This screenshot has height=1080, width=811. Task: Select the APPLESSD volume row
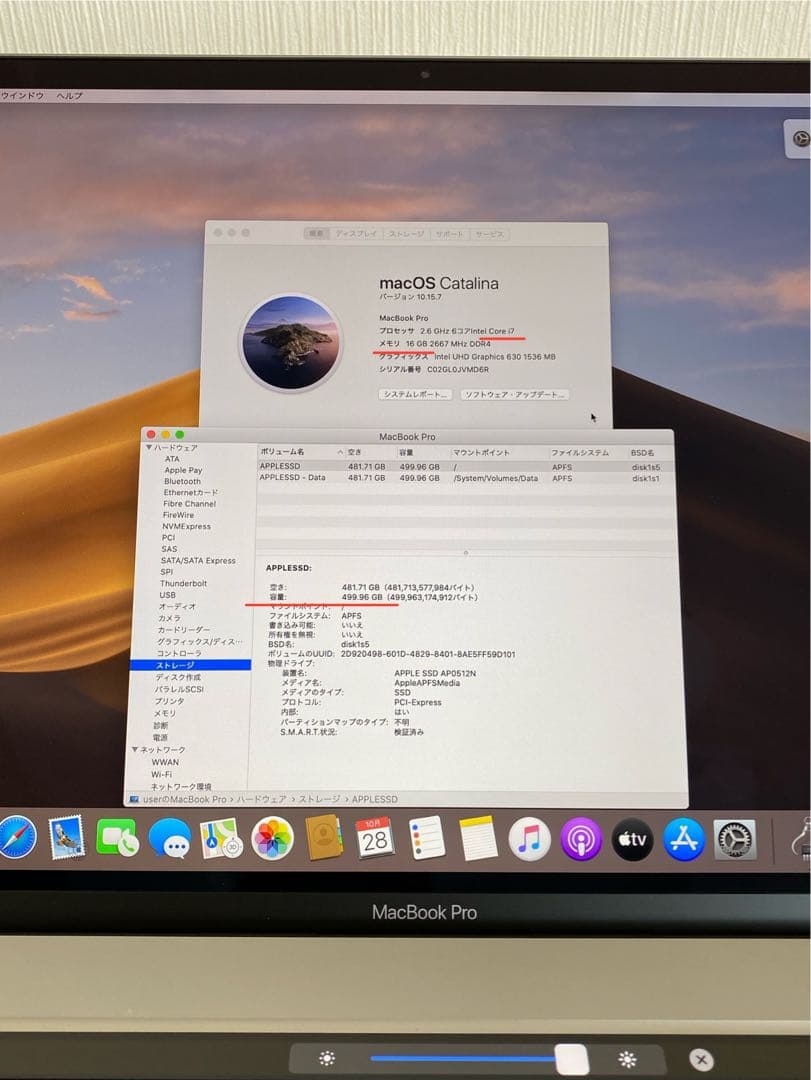pyautogui.click(x=300, y=465)
